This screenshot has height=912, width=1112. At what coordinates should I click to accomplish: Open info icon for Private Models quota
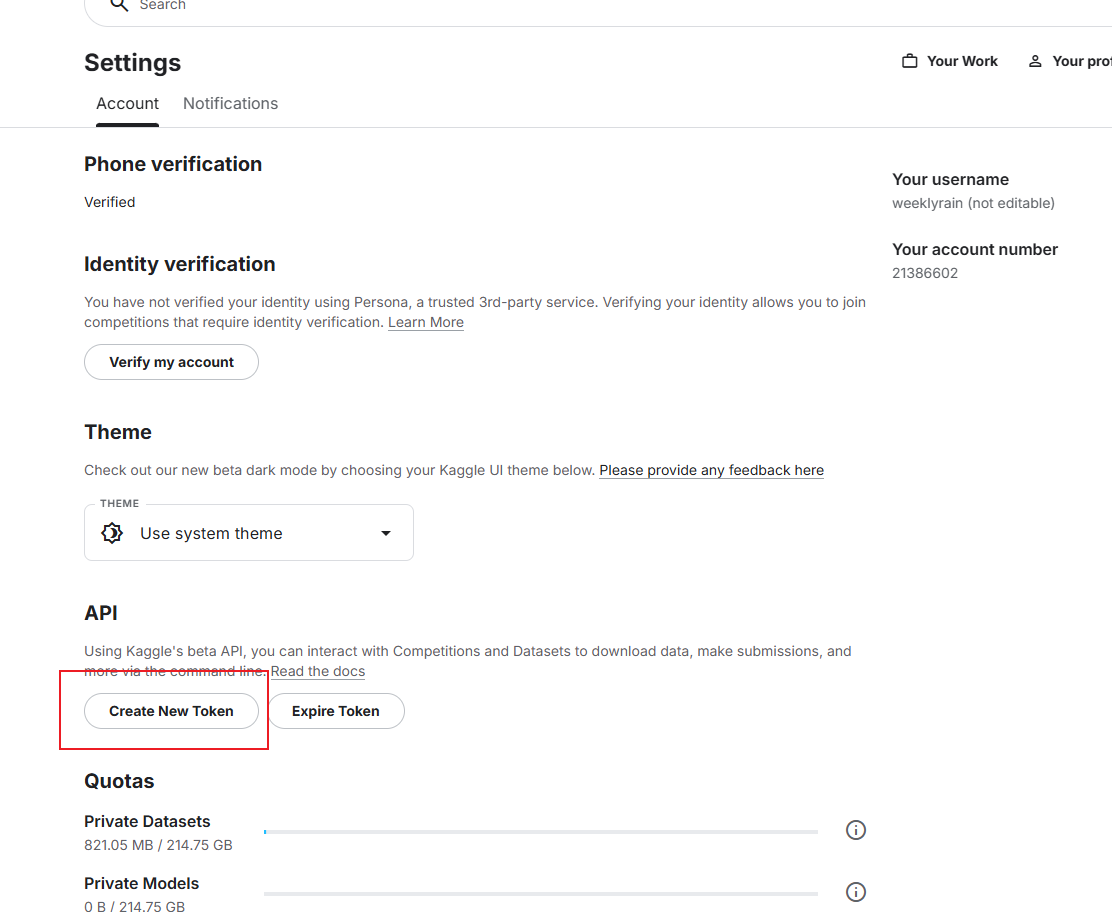(x=856, y=891)
